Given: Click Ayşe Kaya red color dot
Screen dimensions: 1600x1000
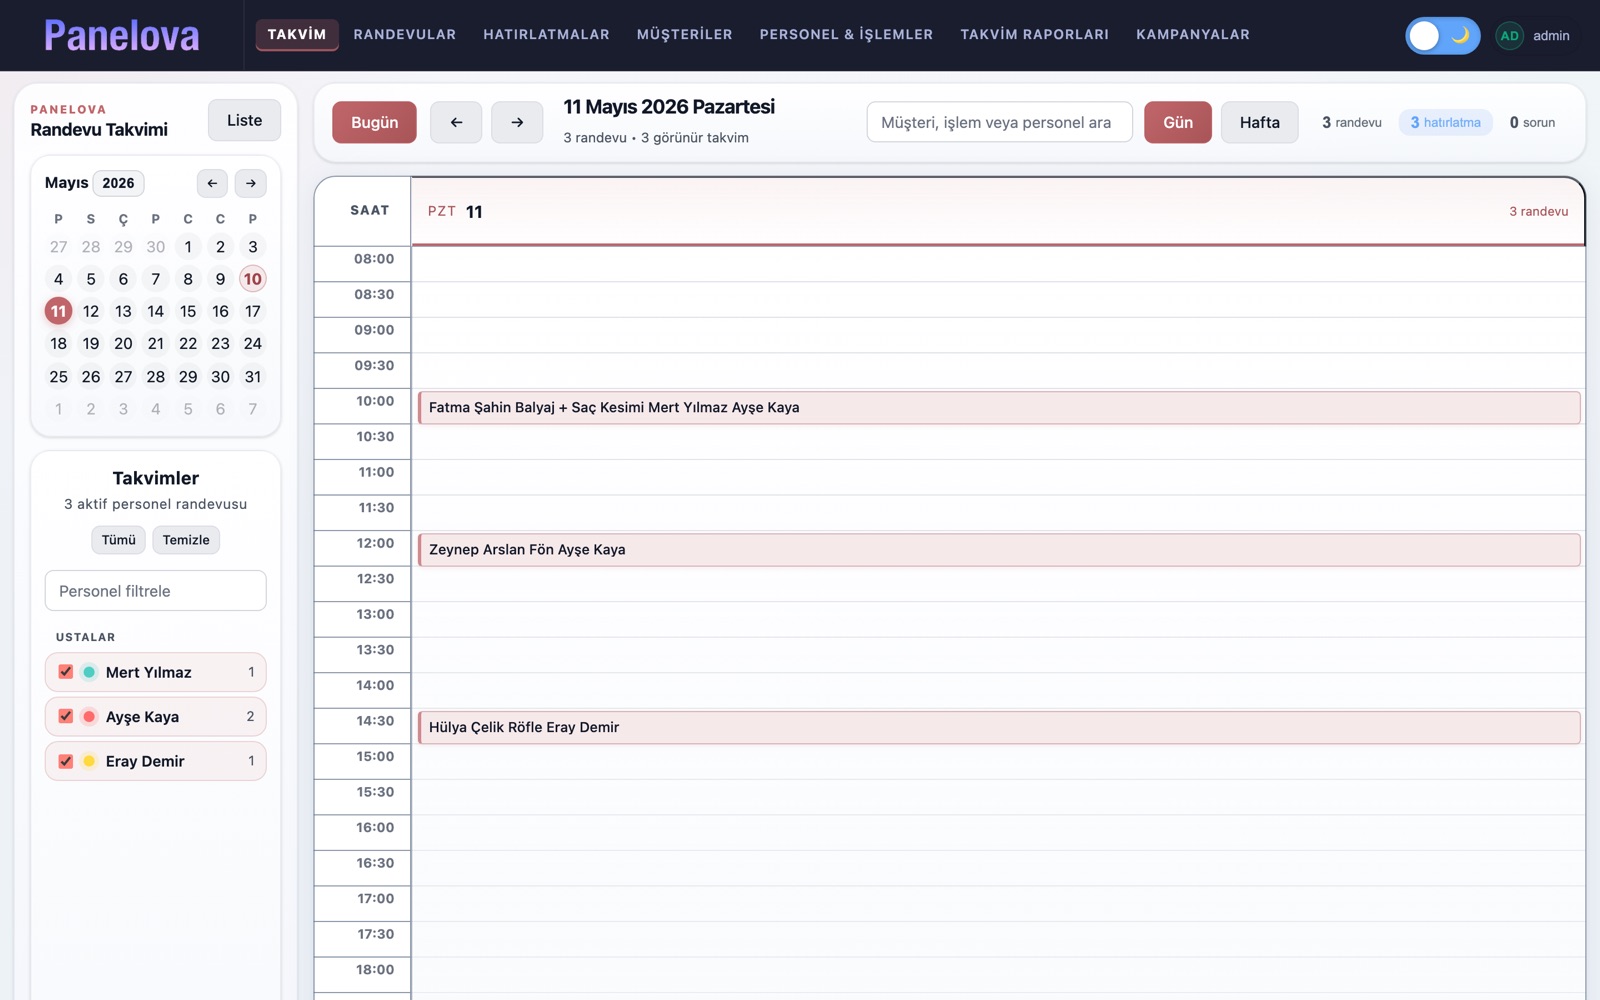Looking at the screenshot, I should (89, 716).
